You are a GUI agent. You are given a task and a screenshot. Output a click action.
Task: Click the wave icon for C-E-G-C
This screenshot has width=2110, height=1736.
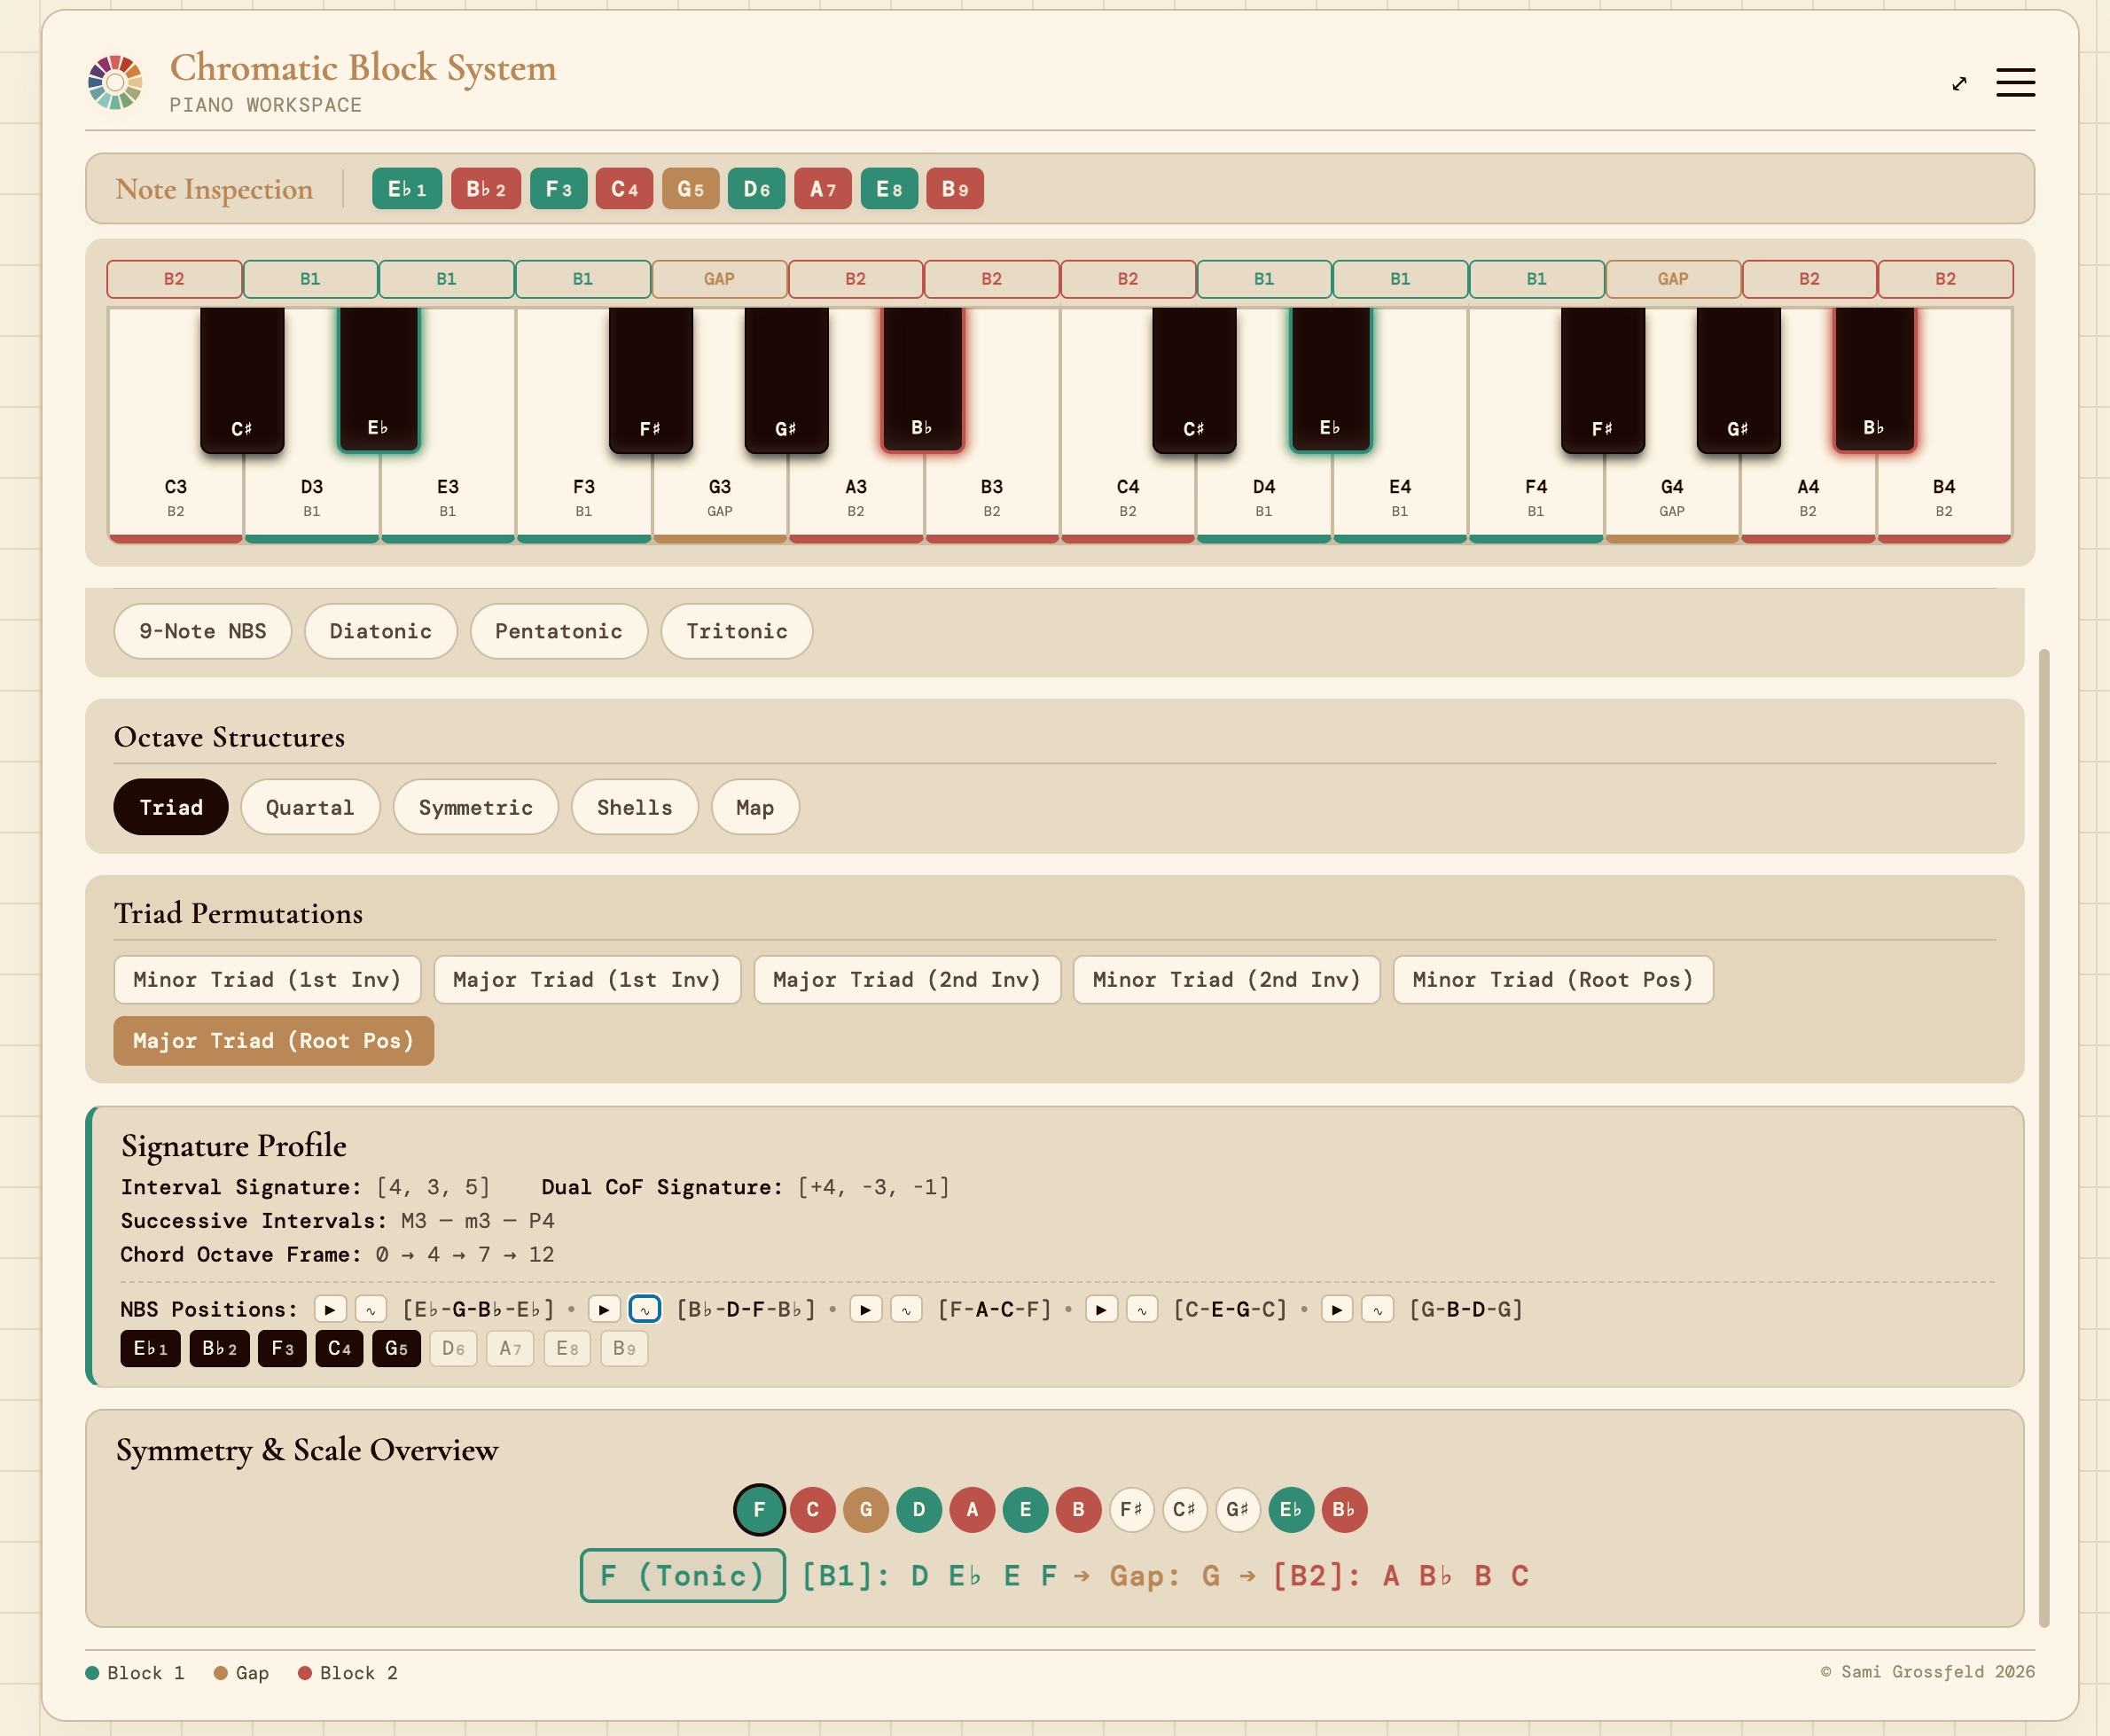coord(1142,1309)
